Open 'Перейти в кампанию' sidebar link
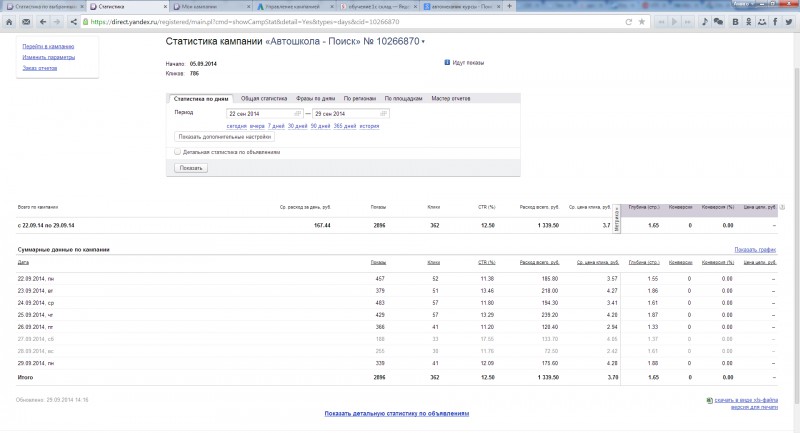The image size is (800, 433). pos(48,46)
